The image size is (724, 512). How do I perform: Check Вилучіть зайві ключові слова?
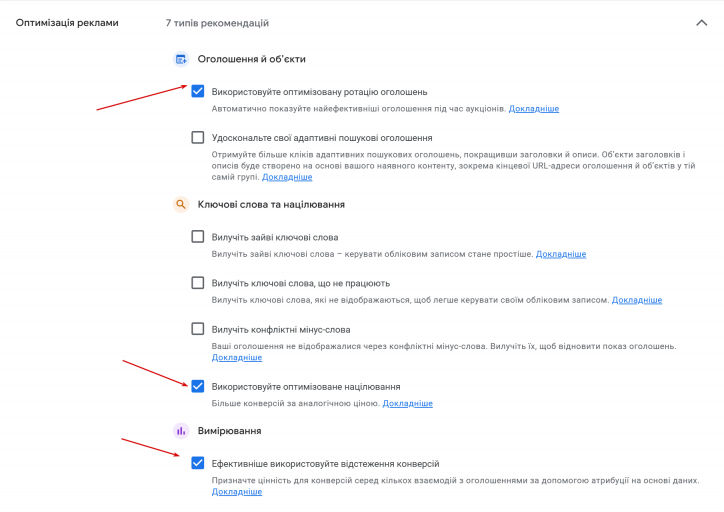pyautogui.click(x=198, y=237)
